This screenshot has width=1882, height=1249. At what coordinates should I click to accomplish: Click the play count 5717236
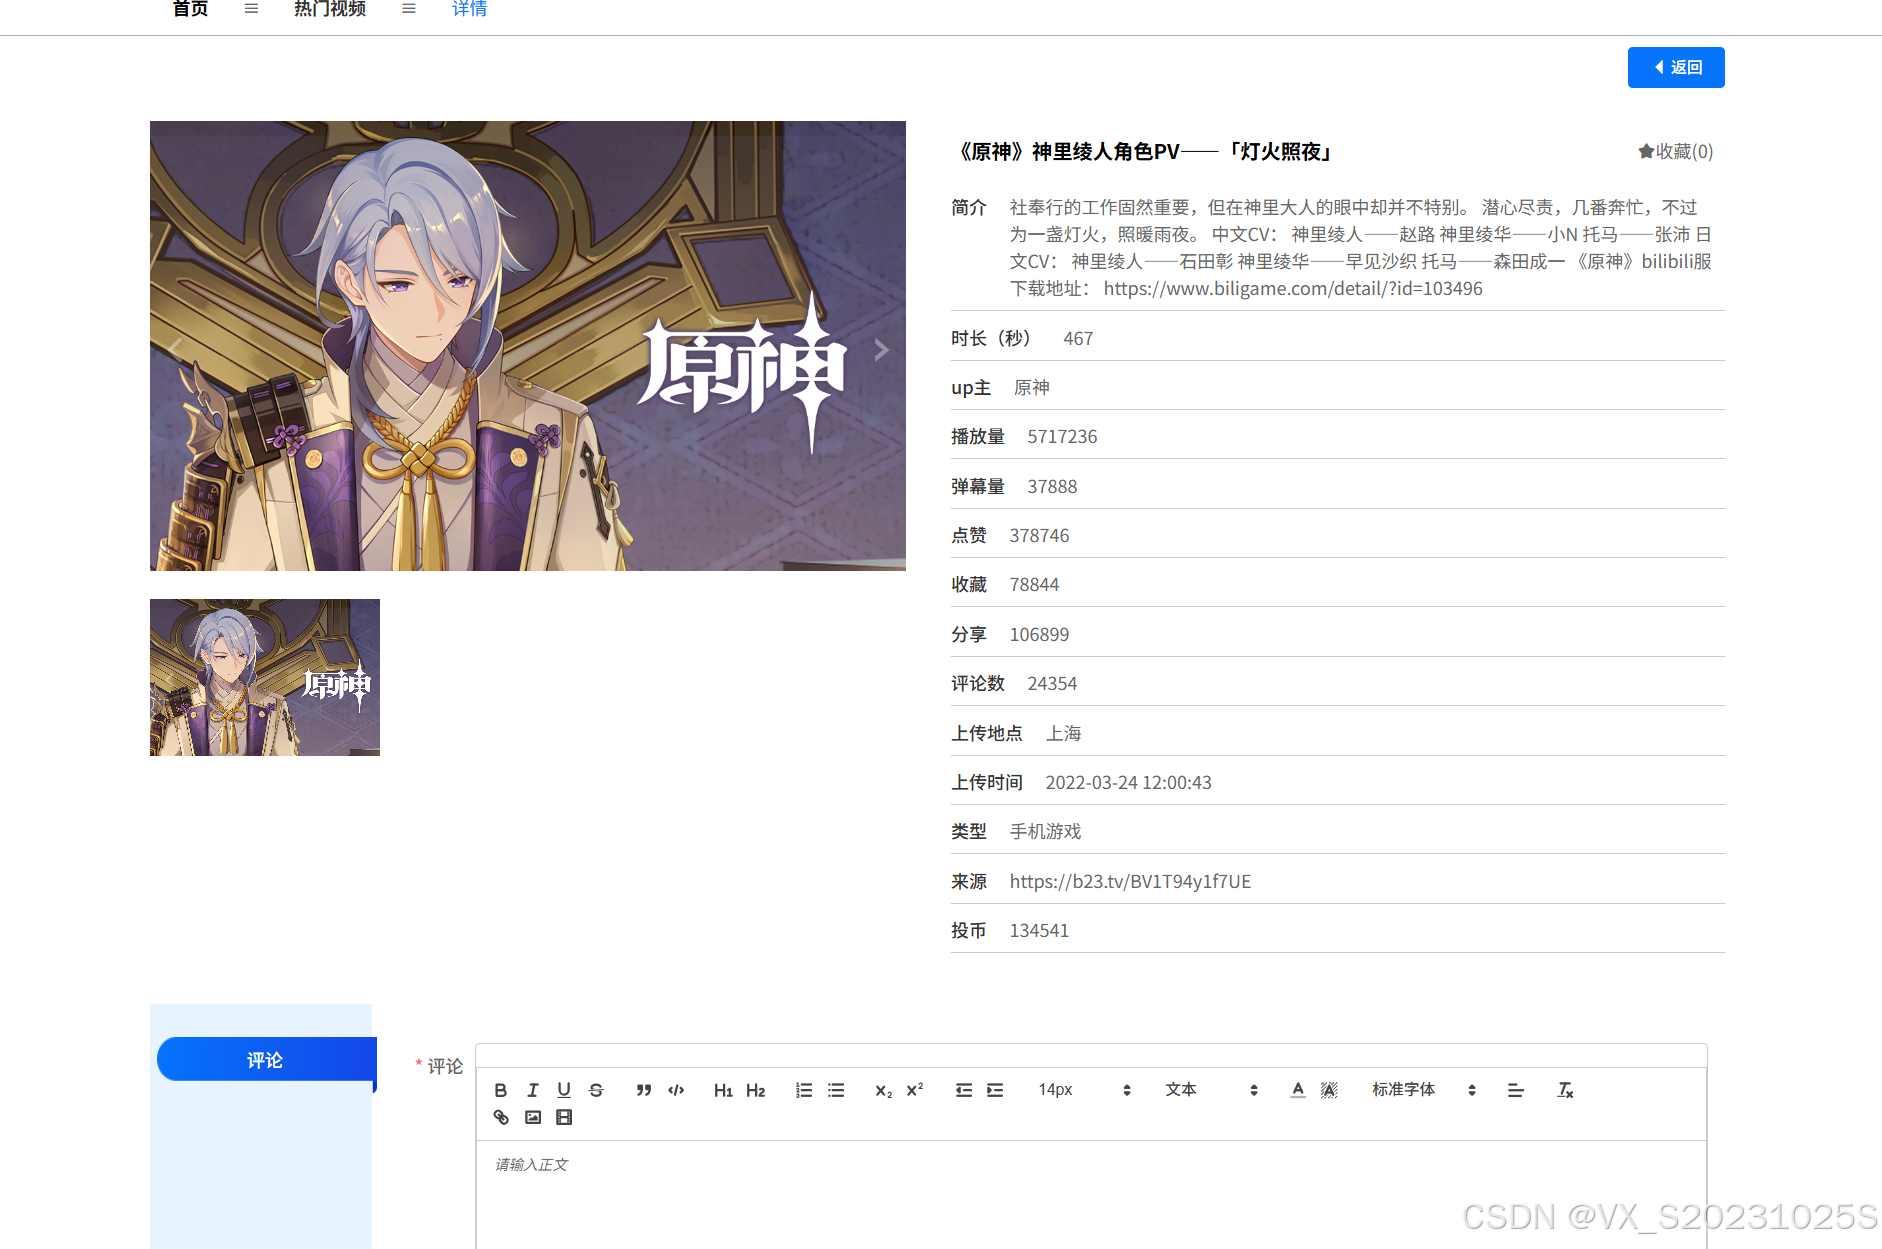pyautogui.click(x=1062, y=436)
